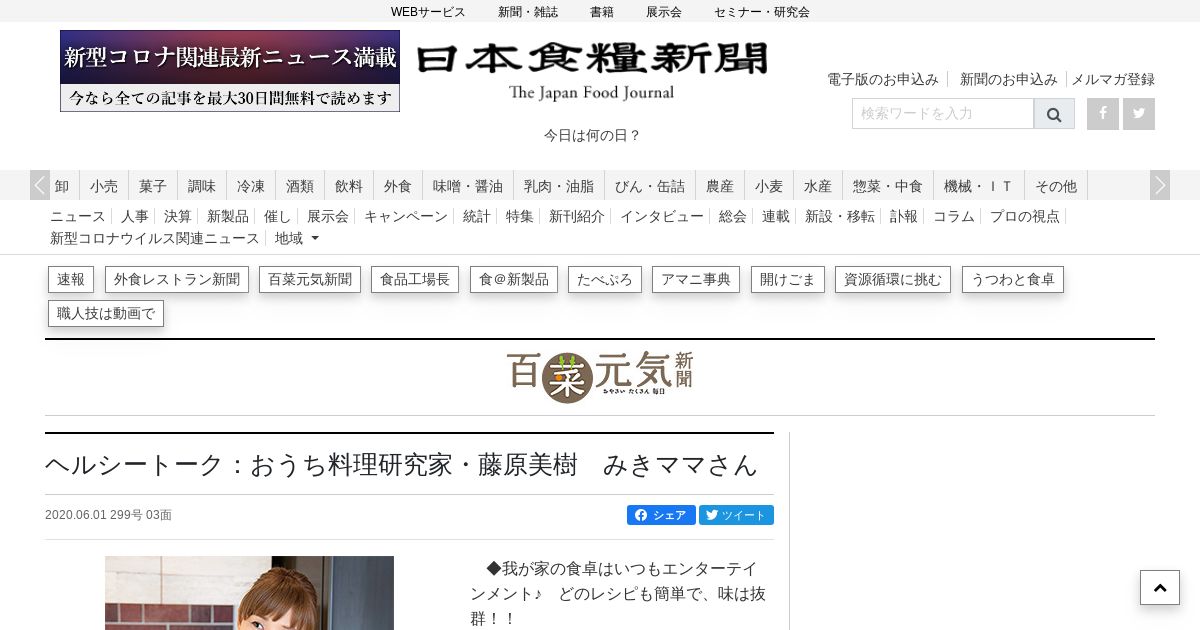Select the 惣菜・中食 category tab
The width and height of the screenshot is (1200, 630).
(x=888, y=186)
